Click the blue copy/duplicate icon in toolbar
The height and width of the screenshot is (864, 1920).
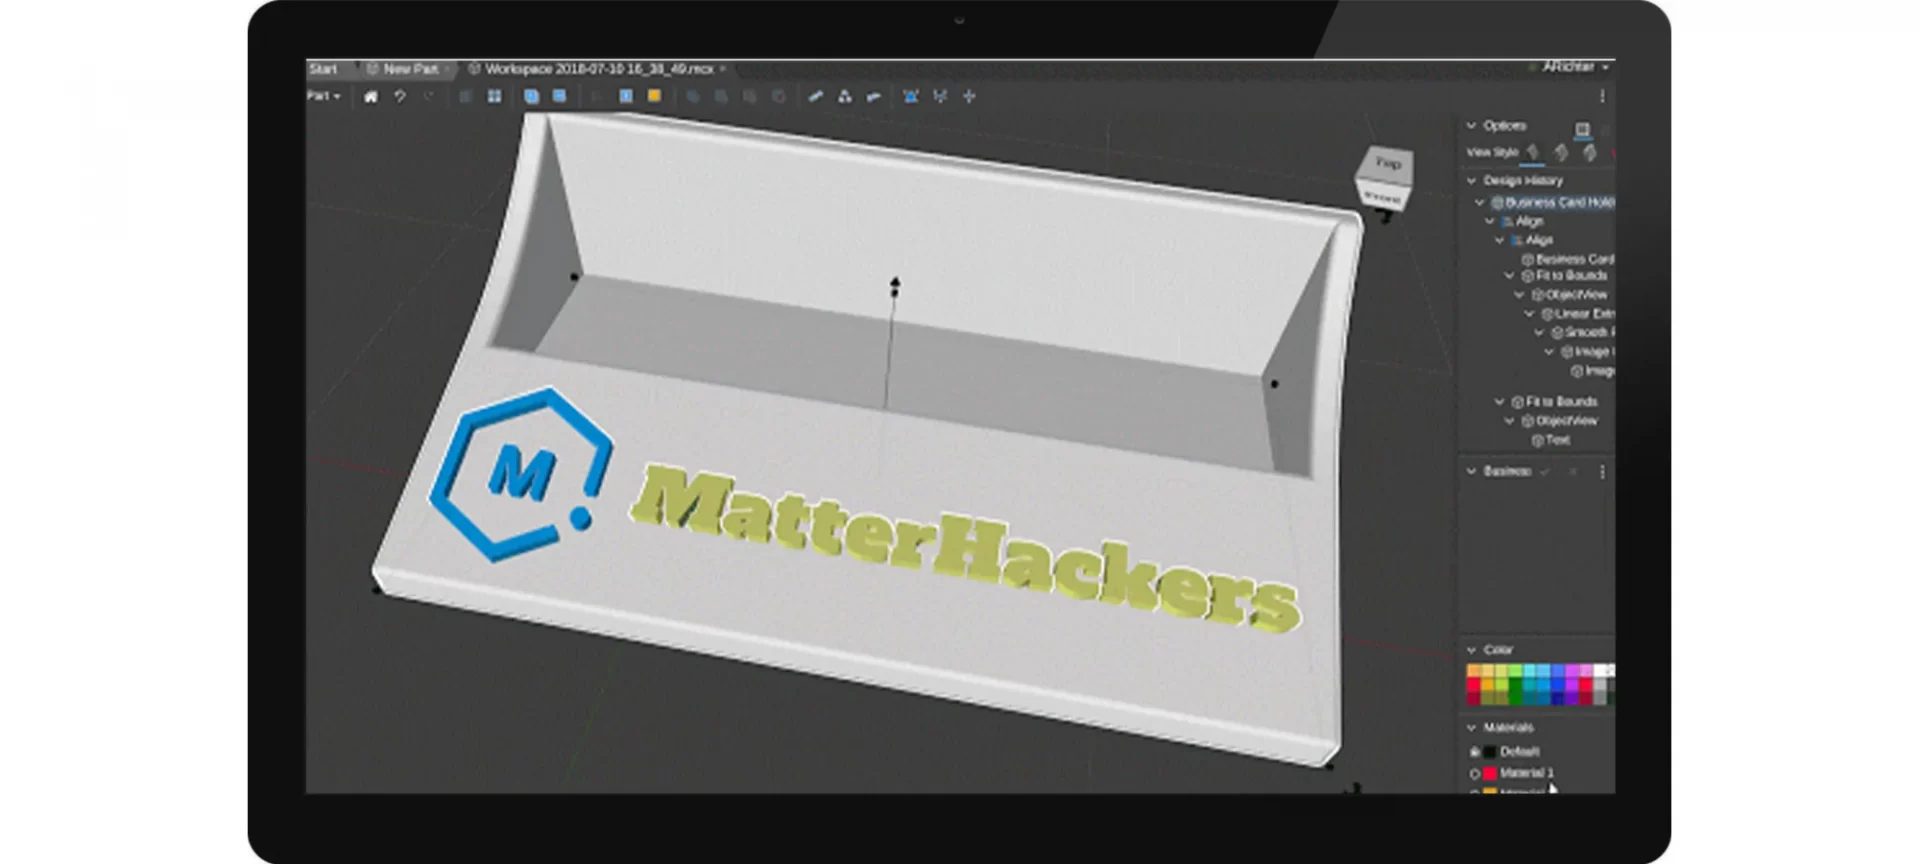pyautogui.click(x=531, y=97)
